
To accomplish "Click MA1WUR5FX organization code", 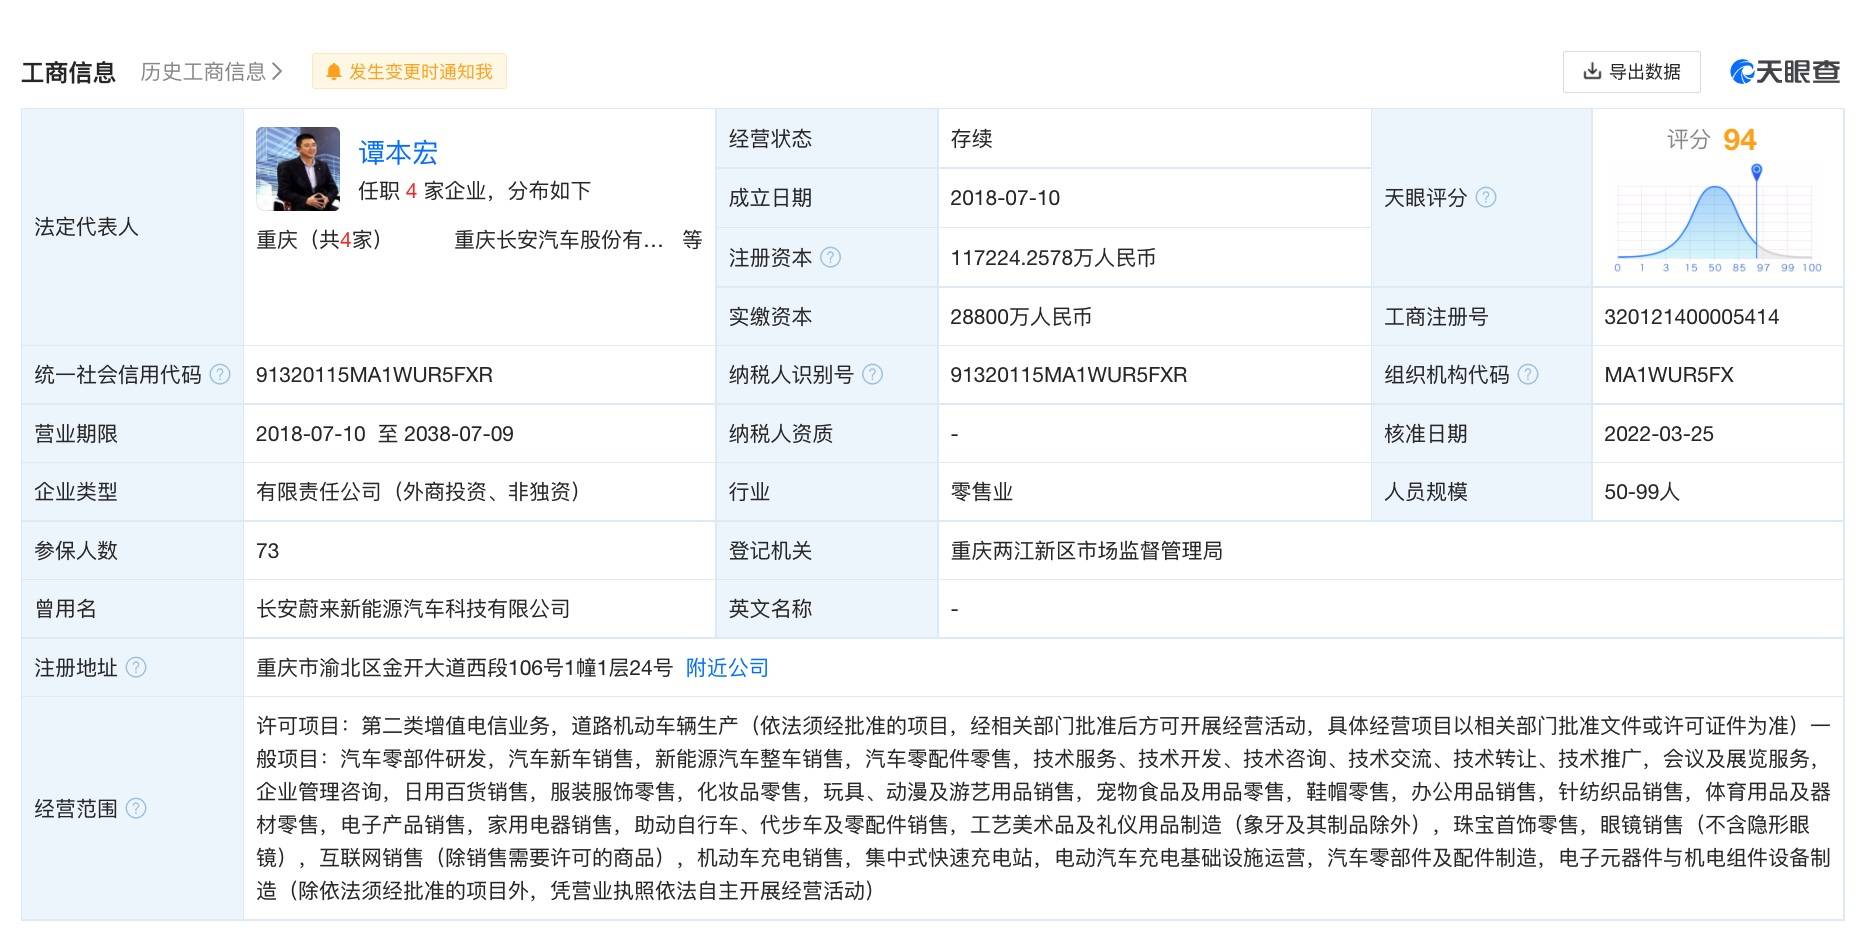I will (x=1669, y=375).
